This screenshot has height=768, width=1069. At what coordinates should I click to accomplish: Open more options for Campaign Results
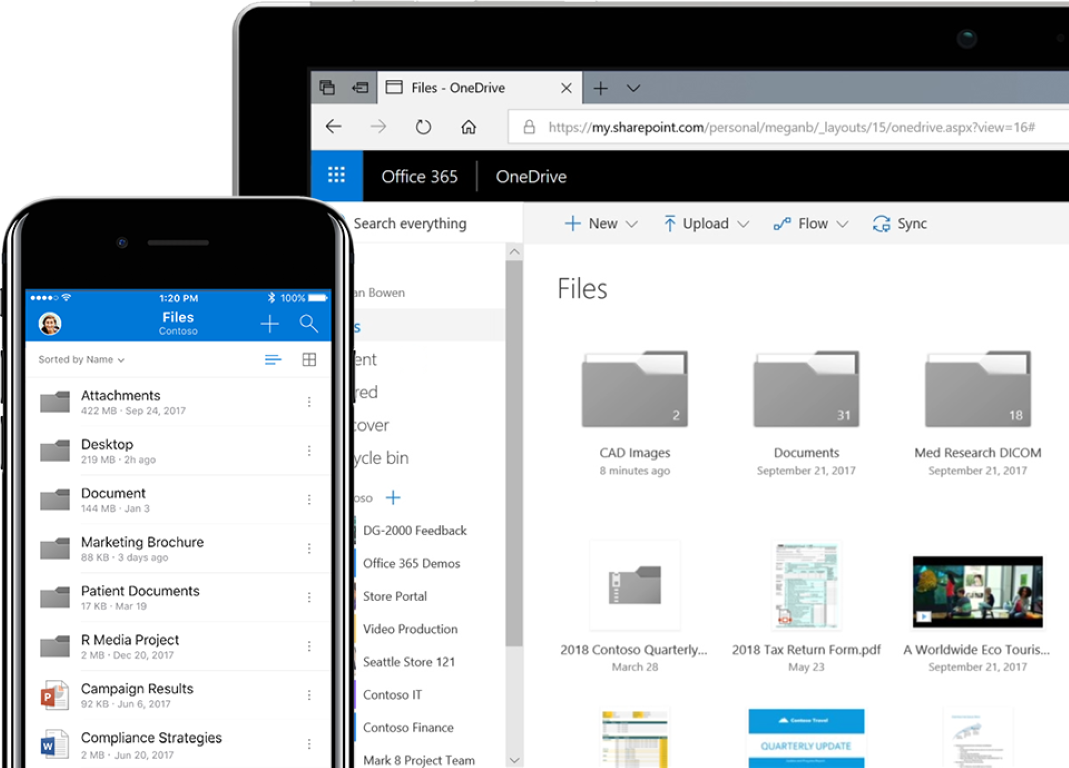(309, 695)
